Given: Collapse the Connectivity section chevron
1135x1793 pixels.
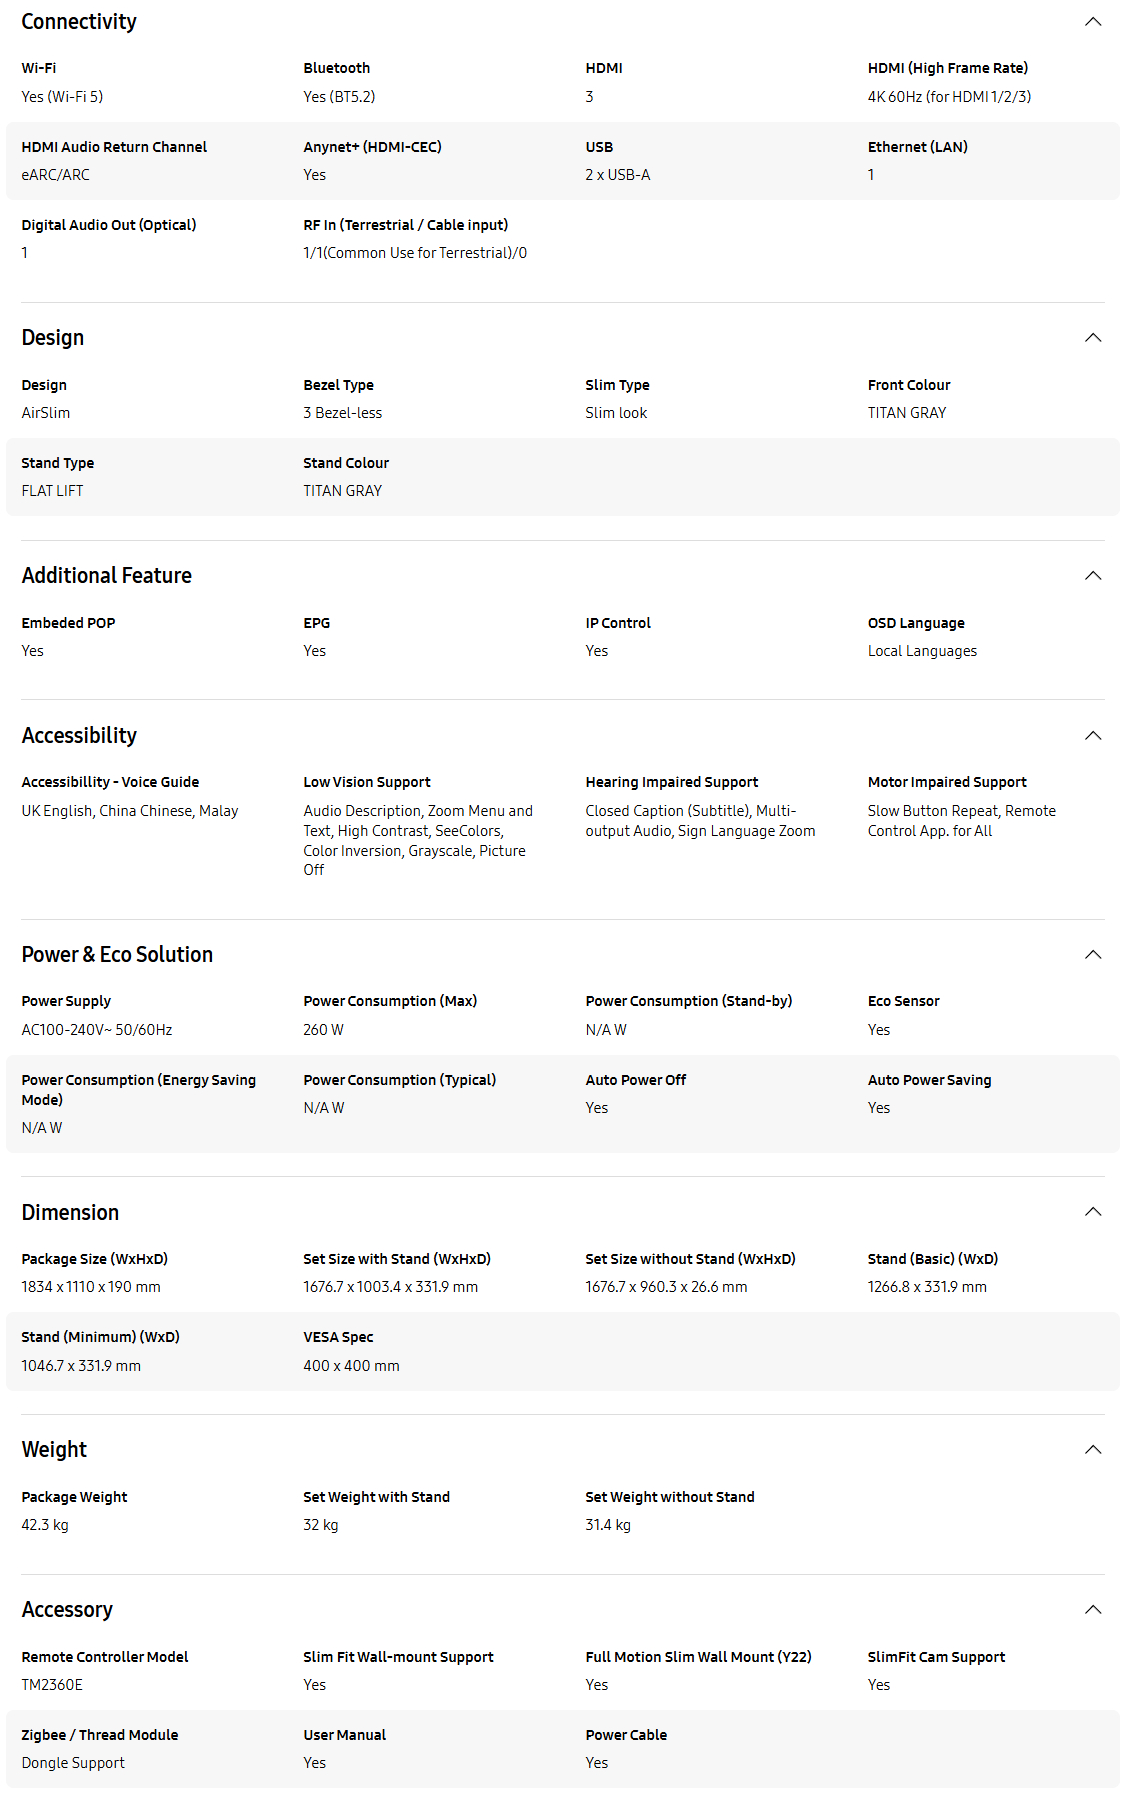Looking at the screenshot, I should pyautogui.click(x=1093, y=22).
